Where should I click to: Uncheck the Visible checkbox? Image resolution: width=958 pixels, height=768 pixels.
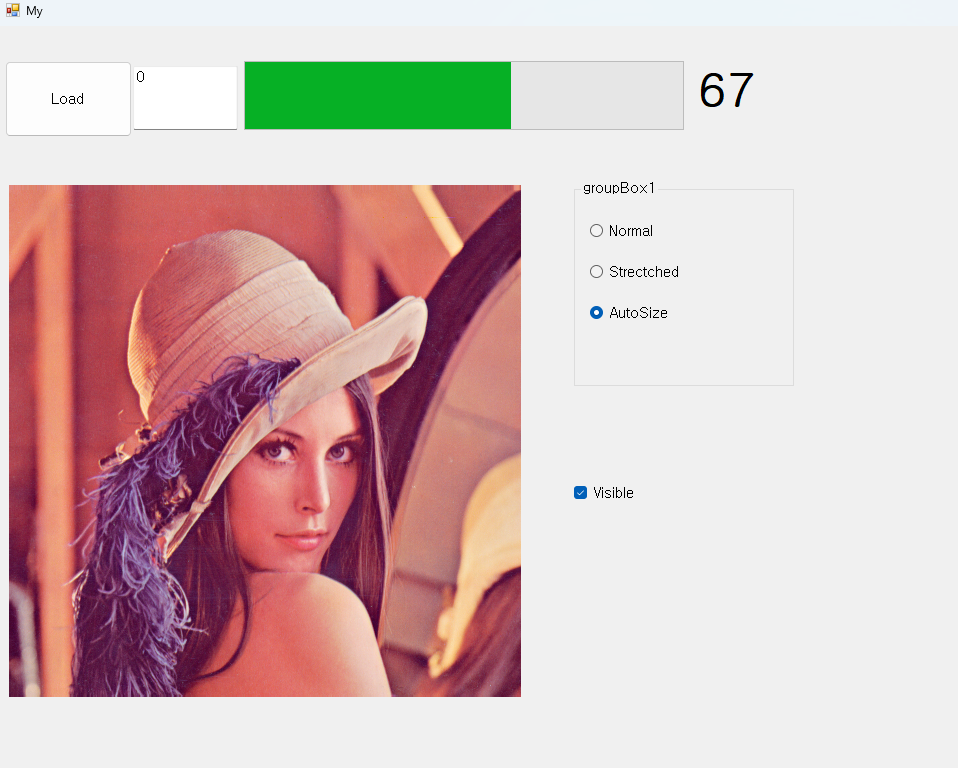(x=604, y=493)
